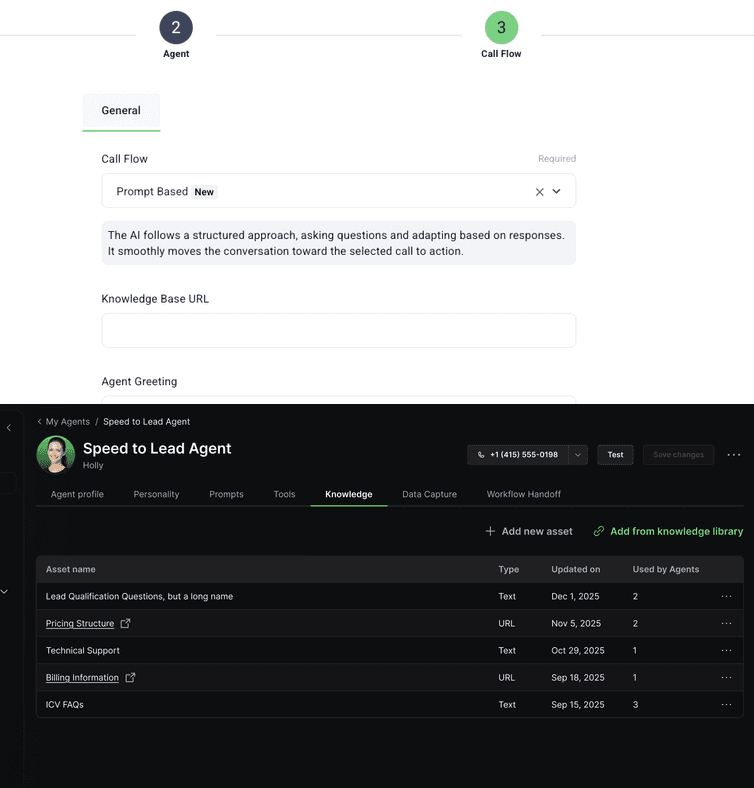Screen dimensions: 754x788
Task: Expand the Call Flow dropdown chevron
Action: point(556,191)
